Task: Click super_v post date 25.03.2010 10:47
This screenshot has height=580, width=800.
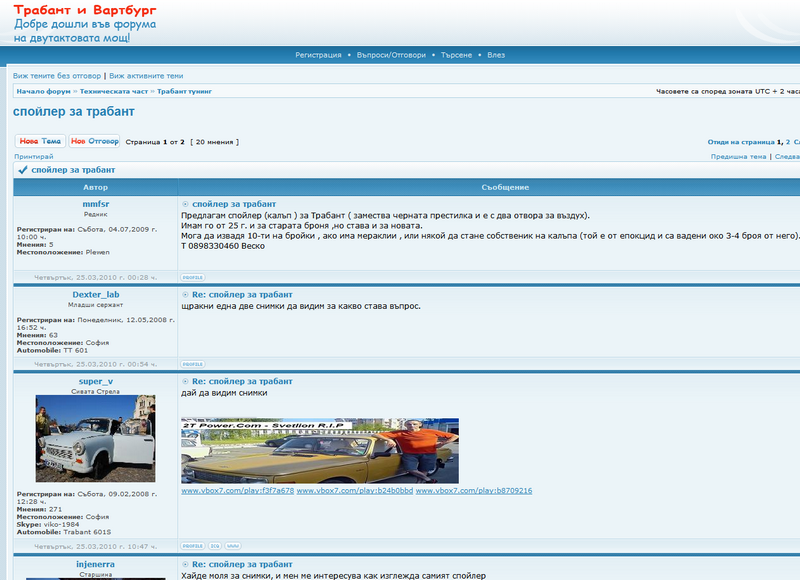Action: pyautogui.click(x=95, y=546)
